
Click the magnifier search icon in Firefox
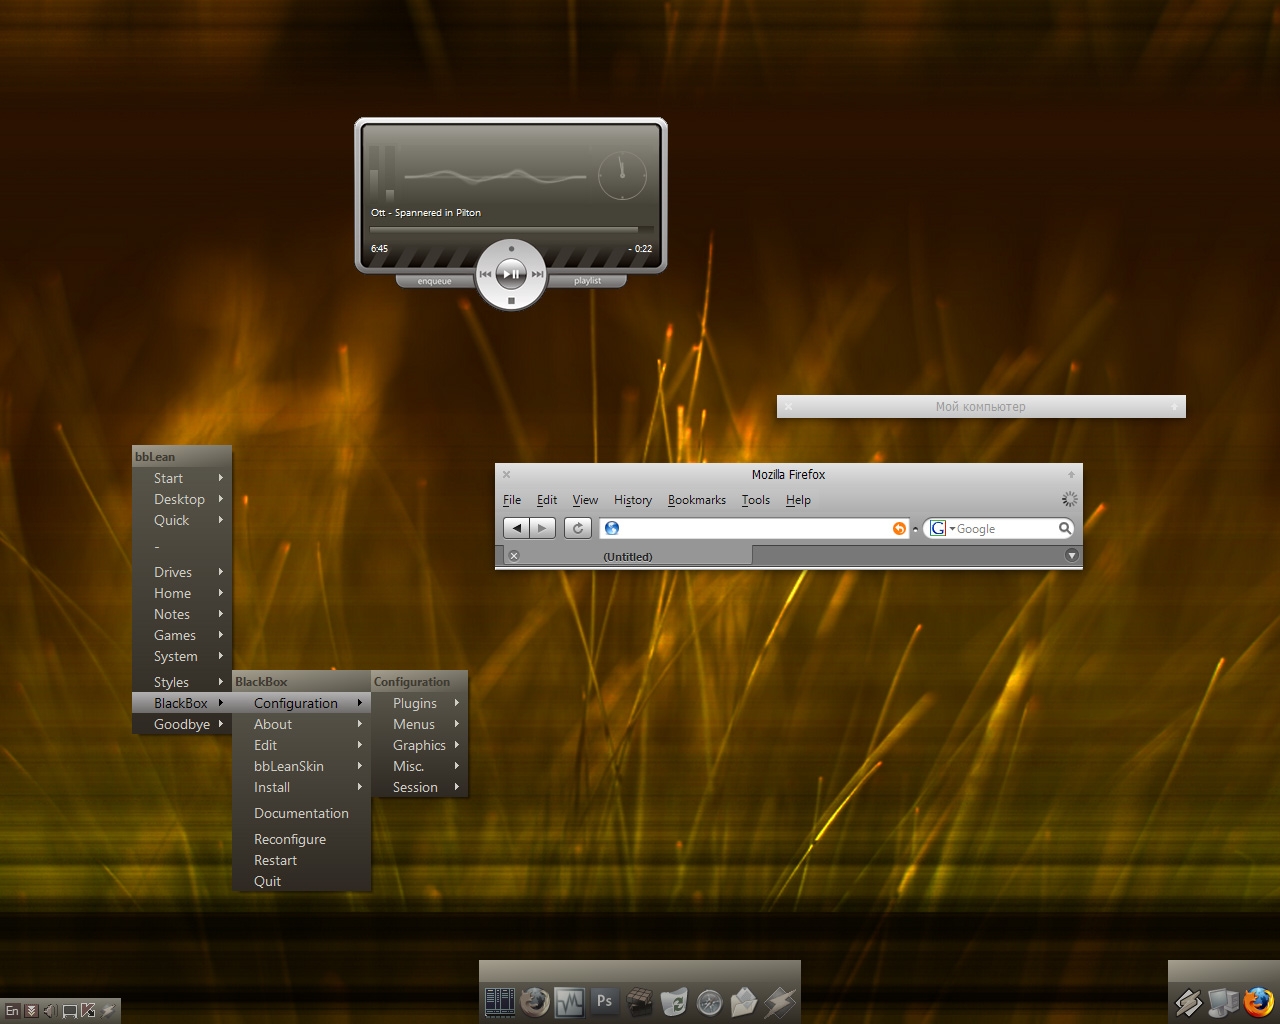point(1065,528)
